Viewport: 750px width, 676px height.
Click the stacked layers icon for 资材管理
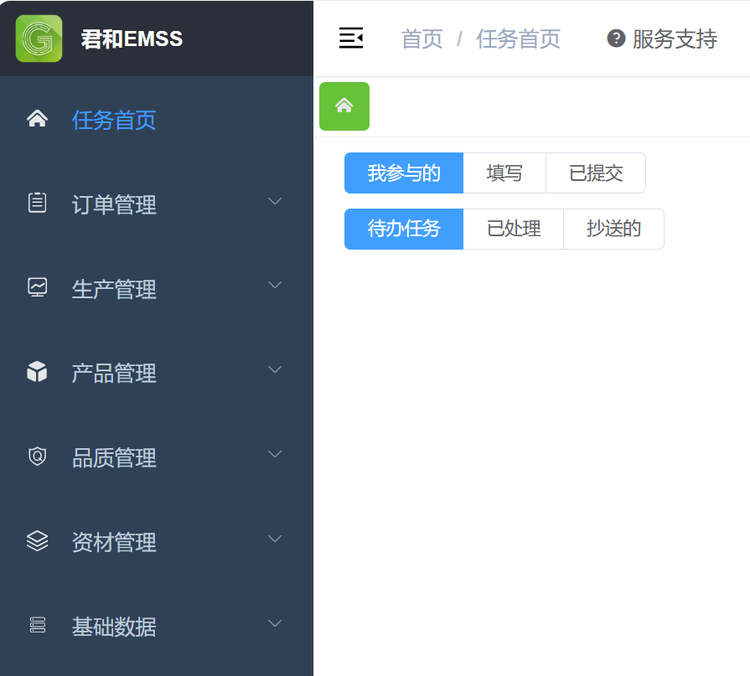[37, 541]
